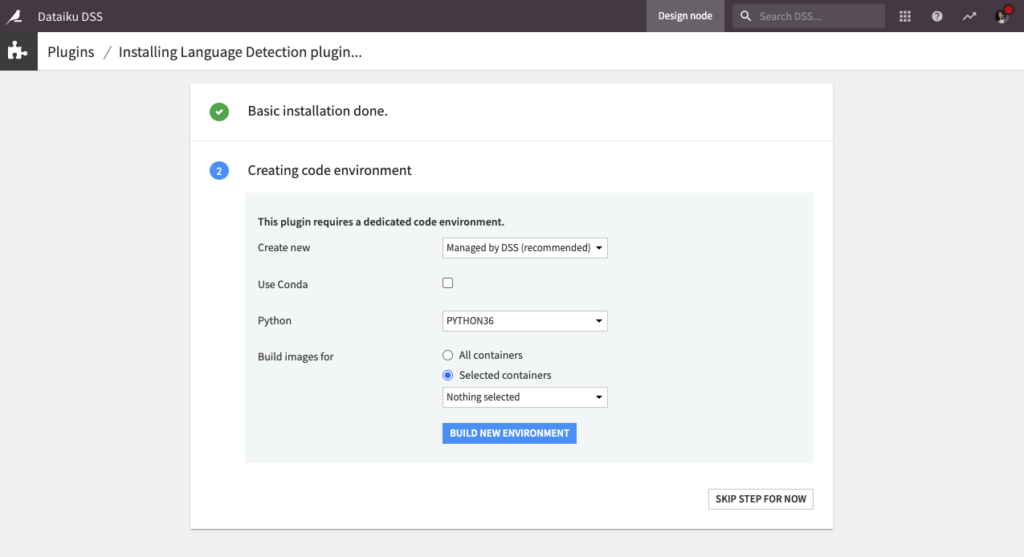
Task: Click the plugins puzzle piece icon
Action: pyautogui.click(x=18, y=52)
